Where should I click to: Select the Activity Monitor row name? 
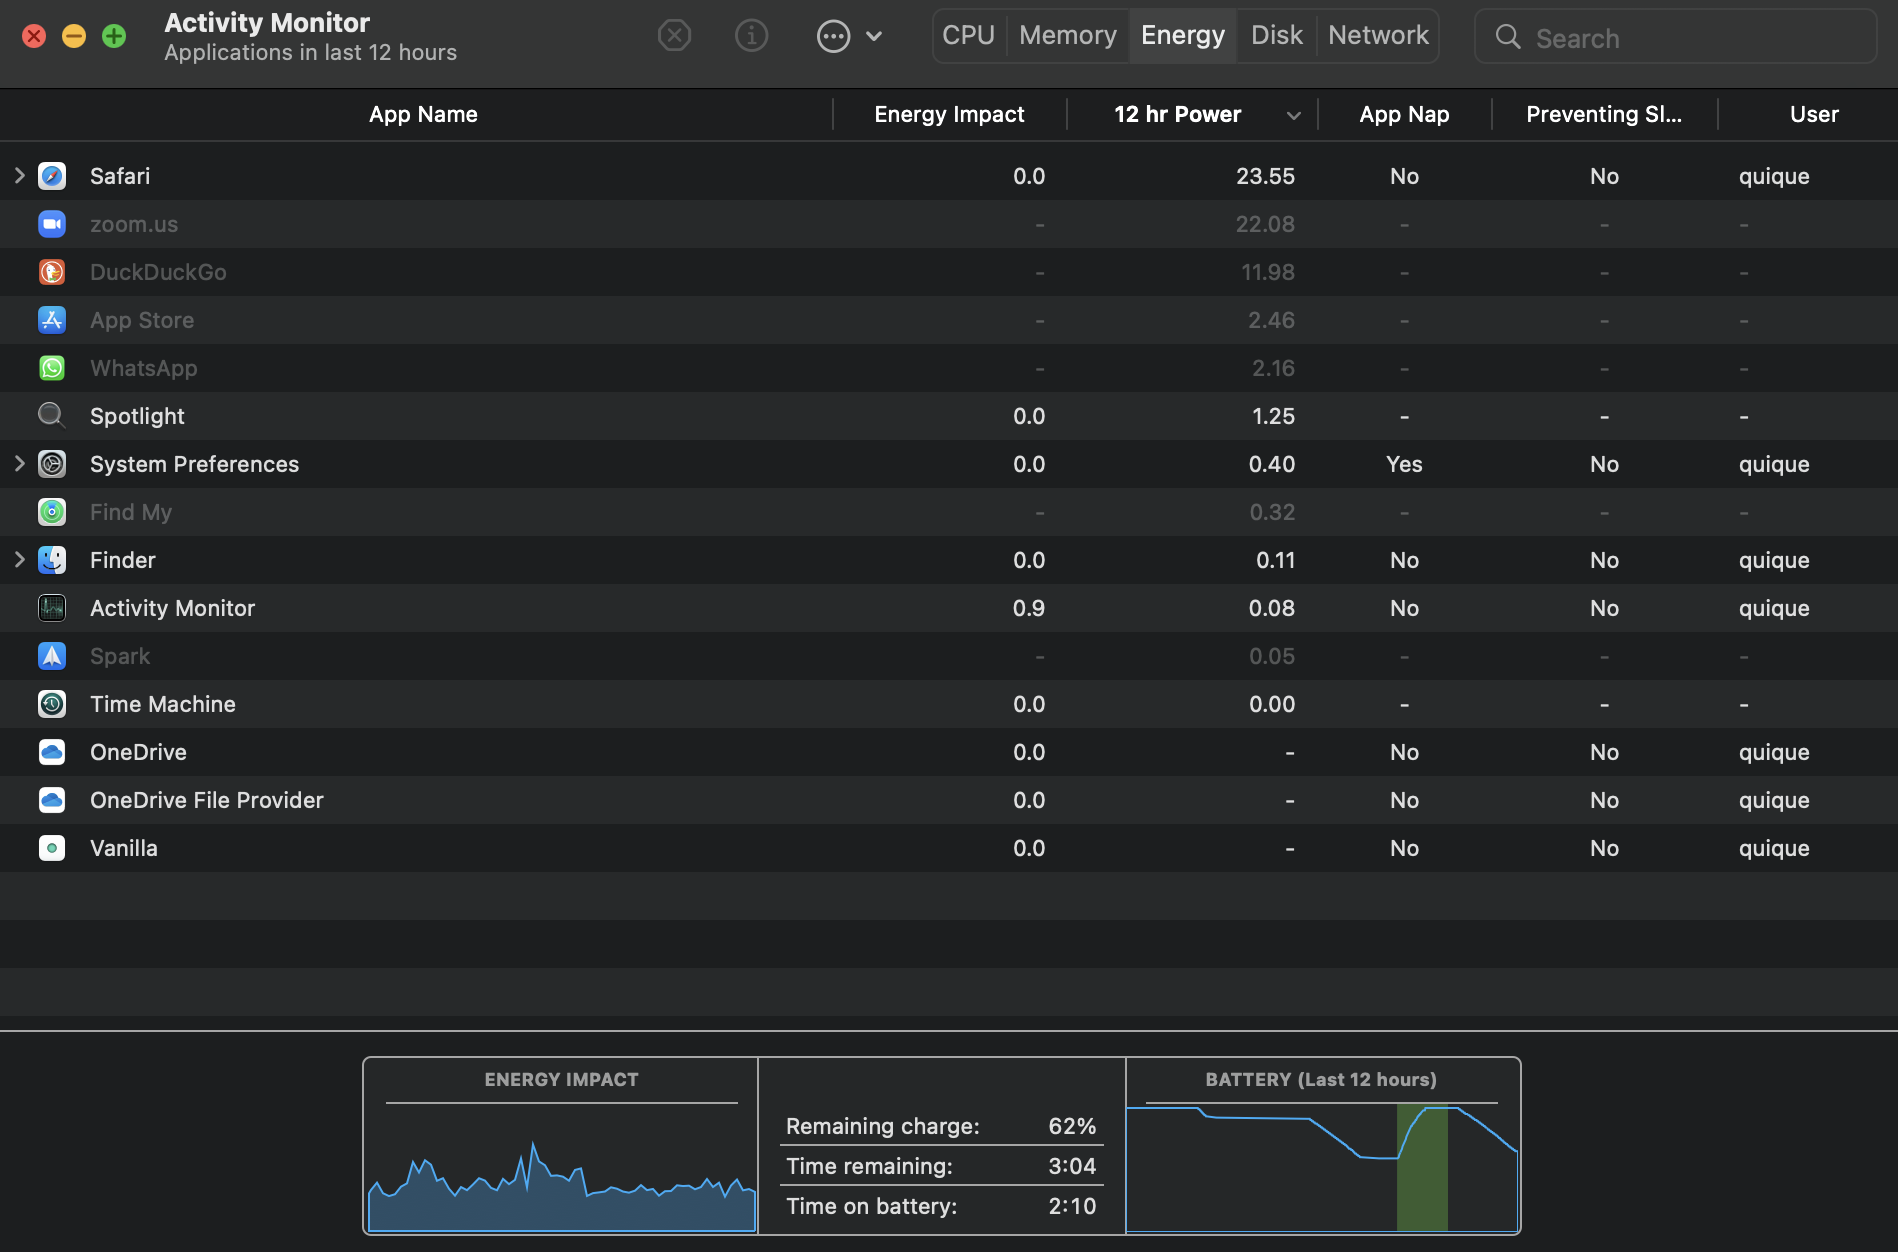click(x=172, y=608)
